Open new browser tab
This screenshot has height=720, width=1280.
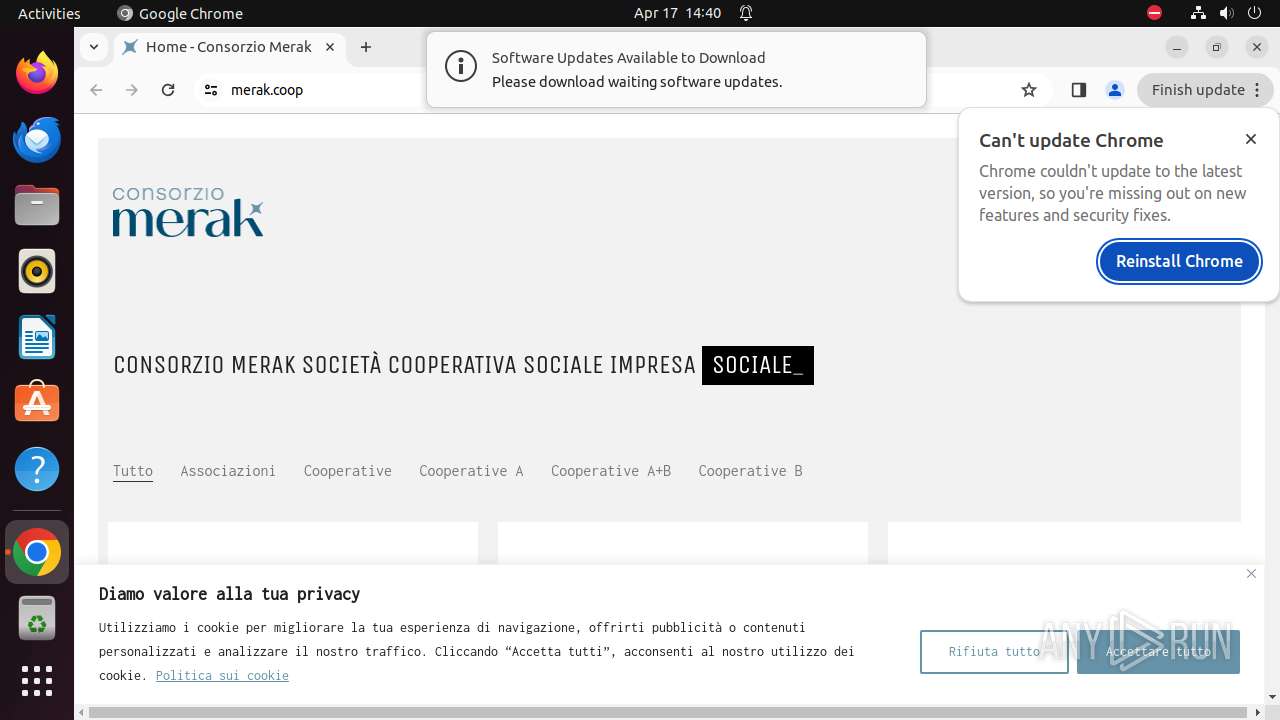pos(366,47)
